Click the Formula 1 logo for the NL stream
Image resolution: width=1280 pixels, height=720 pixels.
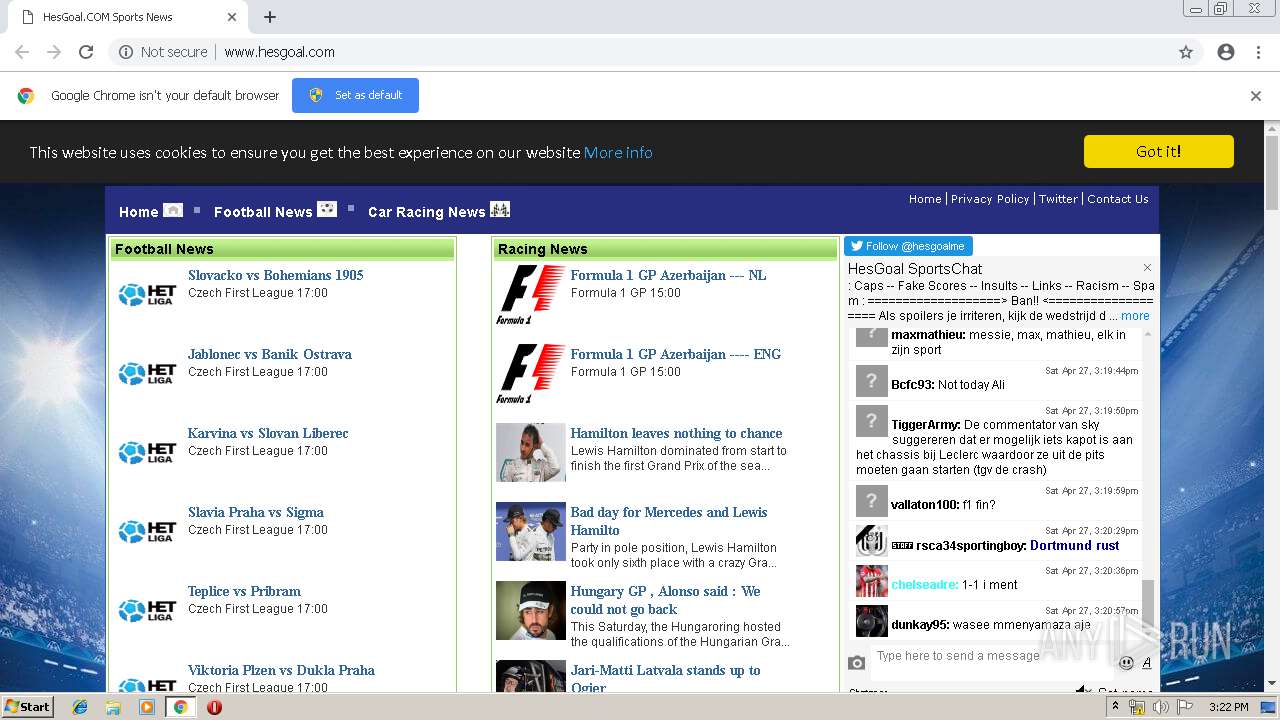pos(531,295)
